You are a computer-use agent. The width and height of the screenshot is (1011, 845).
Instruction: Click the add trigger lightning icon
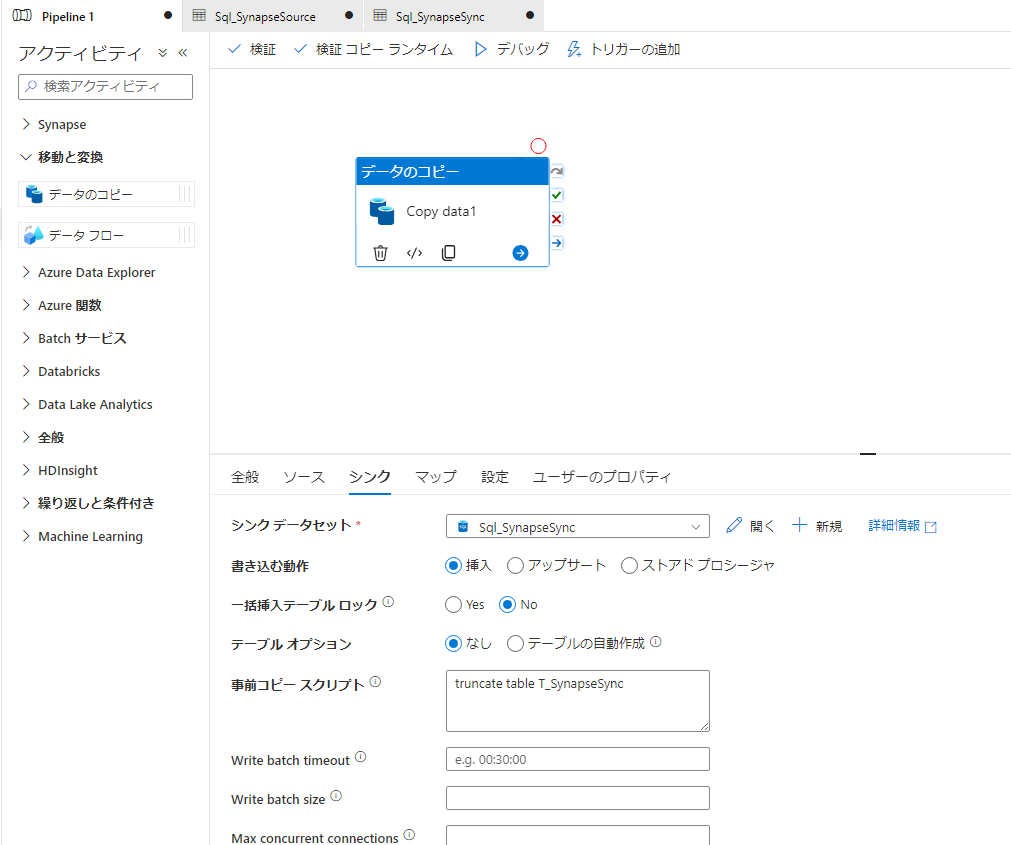[574, 49]
